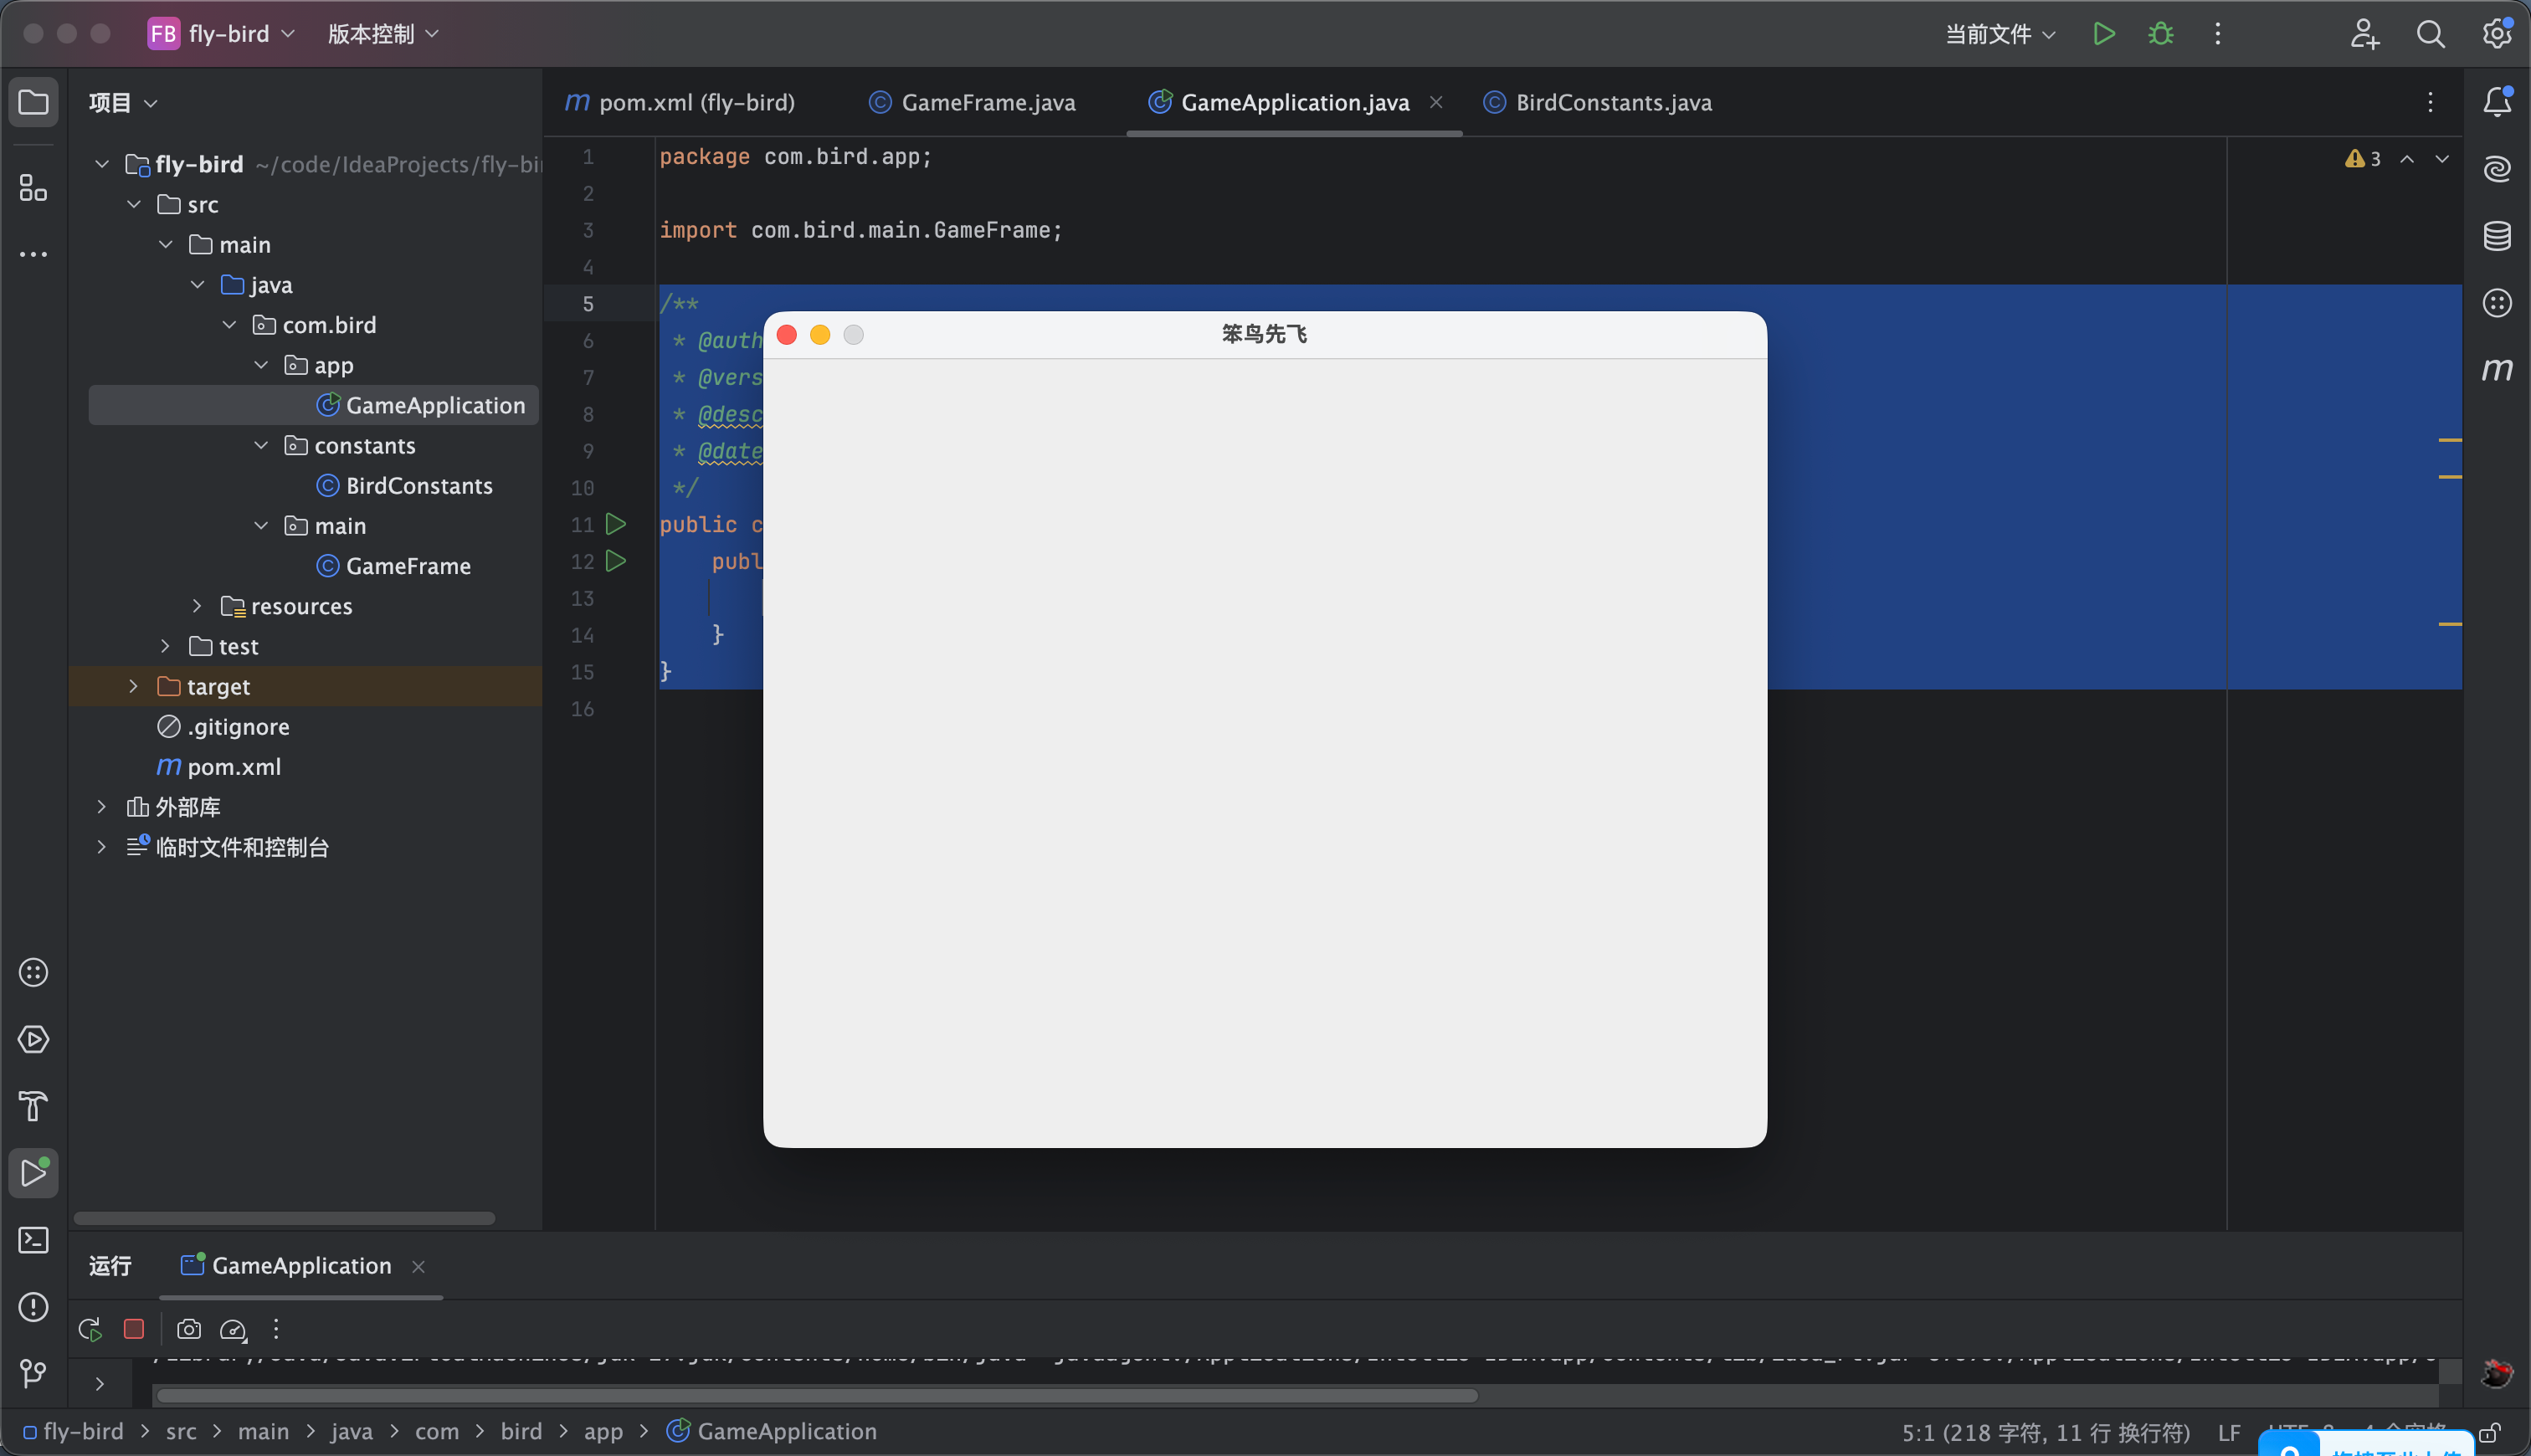Click the project tree horizontal scrollbar
Screen dimensions: 2531x1456
click(284, 1218)
